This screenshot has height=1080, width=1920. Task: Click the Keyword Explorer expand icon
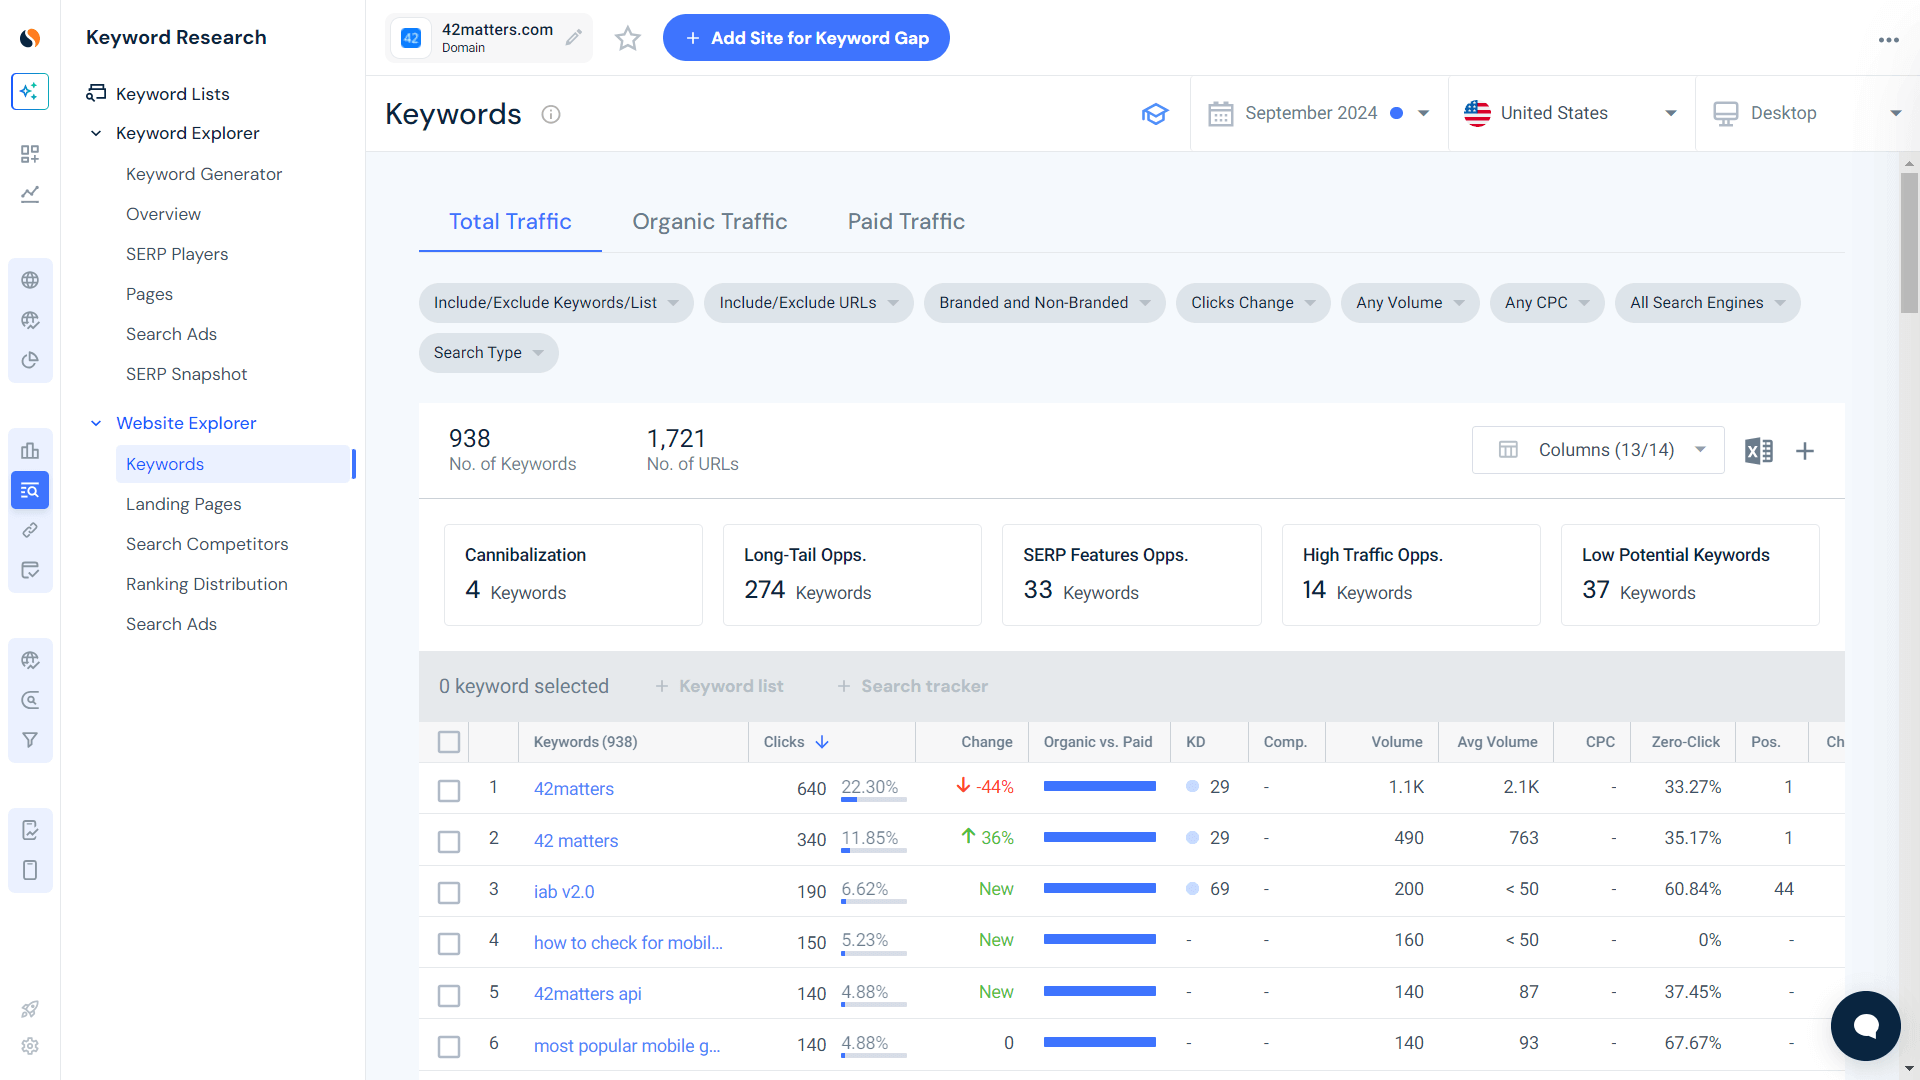pos(99,133)
